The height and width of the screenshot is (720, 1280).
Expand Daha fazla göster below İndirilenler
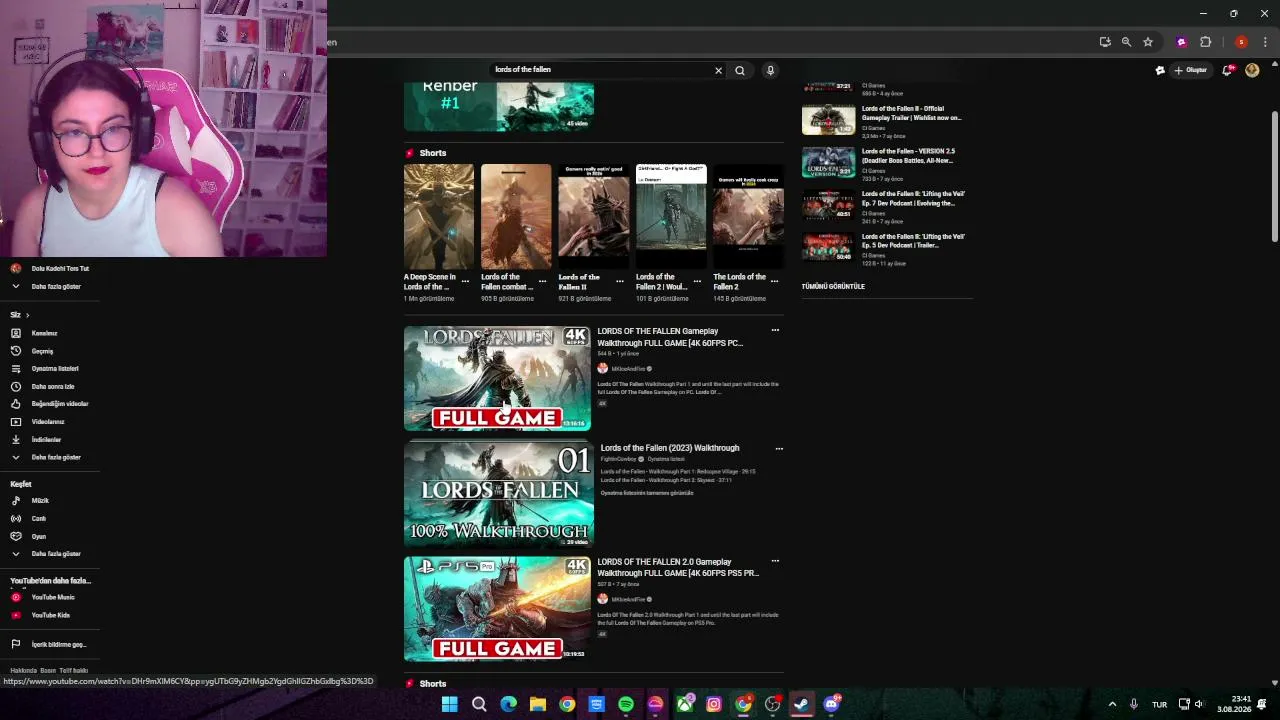56,457
